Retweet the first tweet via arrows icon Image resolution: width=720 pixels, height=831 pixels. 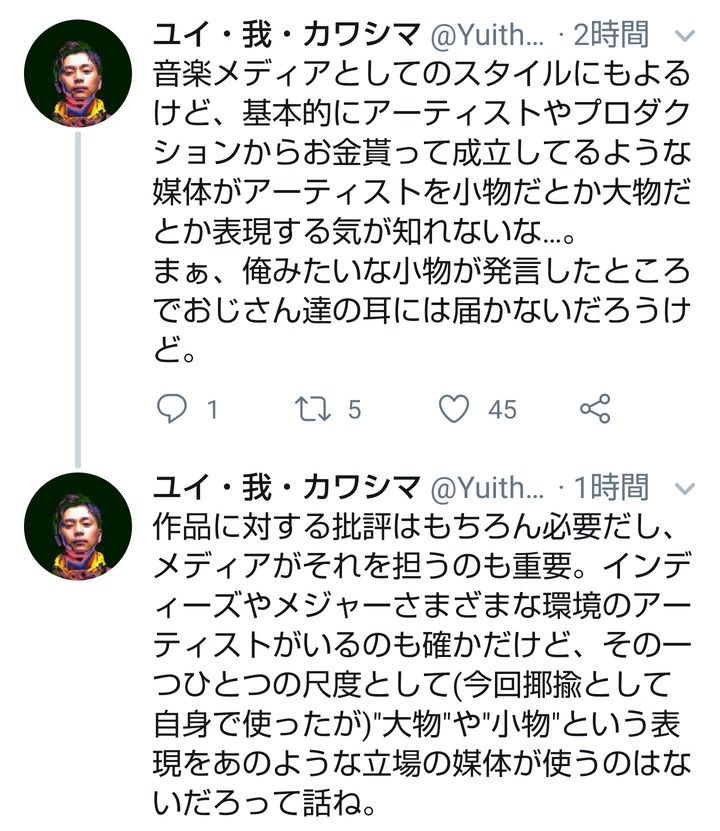(313, 409)
